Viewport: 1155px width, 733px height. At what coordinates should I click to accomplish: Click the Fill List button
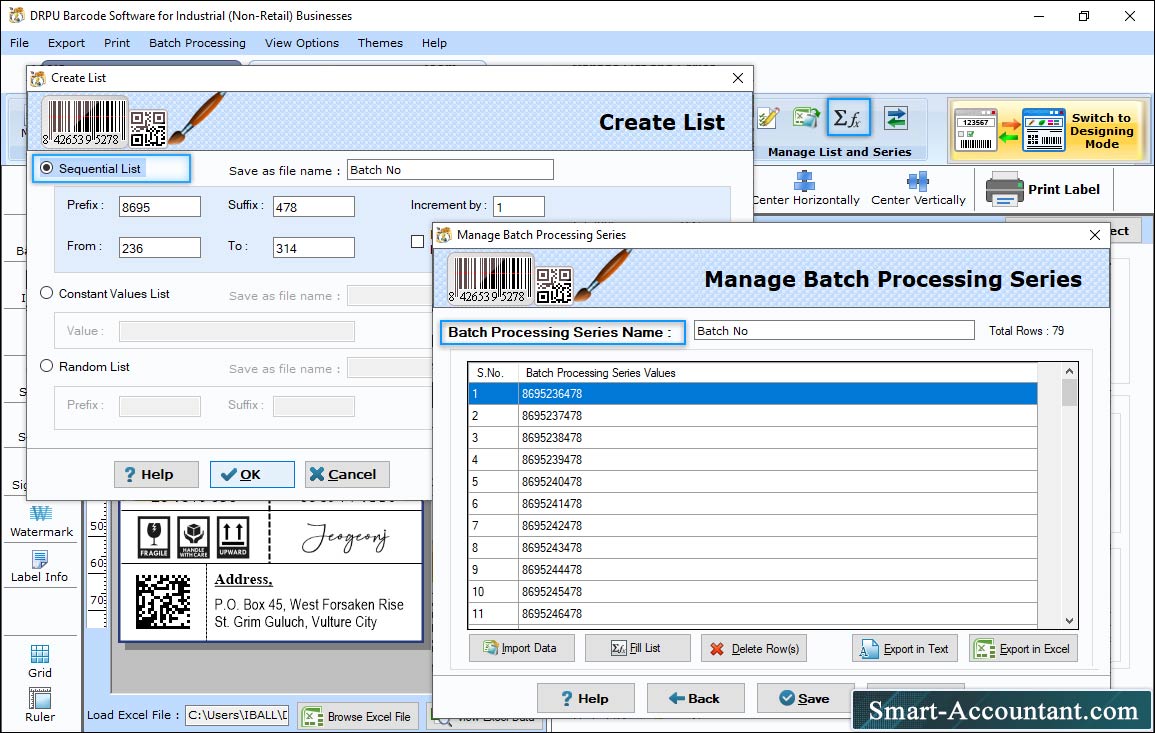(x=637, y=648)
